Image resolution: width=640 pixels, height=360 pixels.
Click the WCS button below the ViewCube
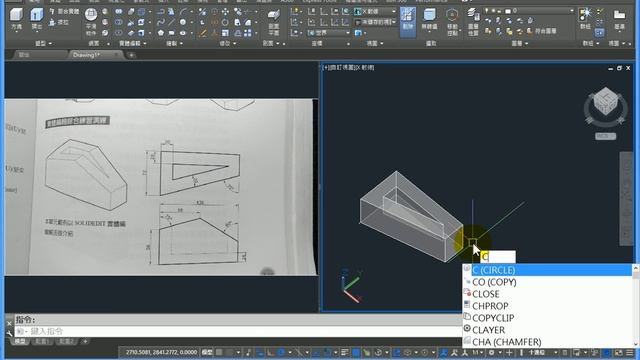tap(605, 136)
